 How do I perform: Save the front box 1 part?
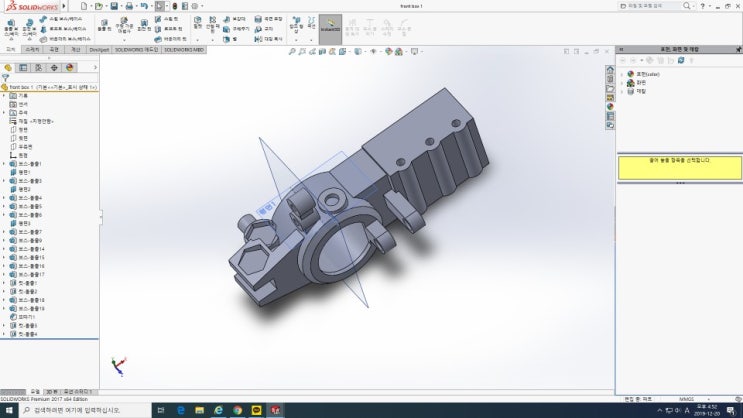point(114,6)
